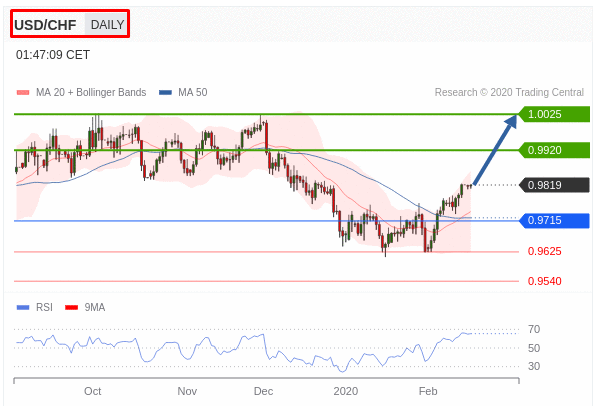Click the 2020 marker on the time axis

[x=346, y=391]
